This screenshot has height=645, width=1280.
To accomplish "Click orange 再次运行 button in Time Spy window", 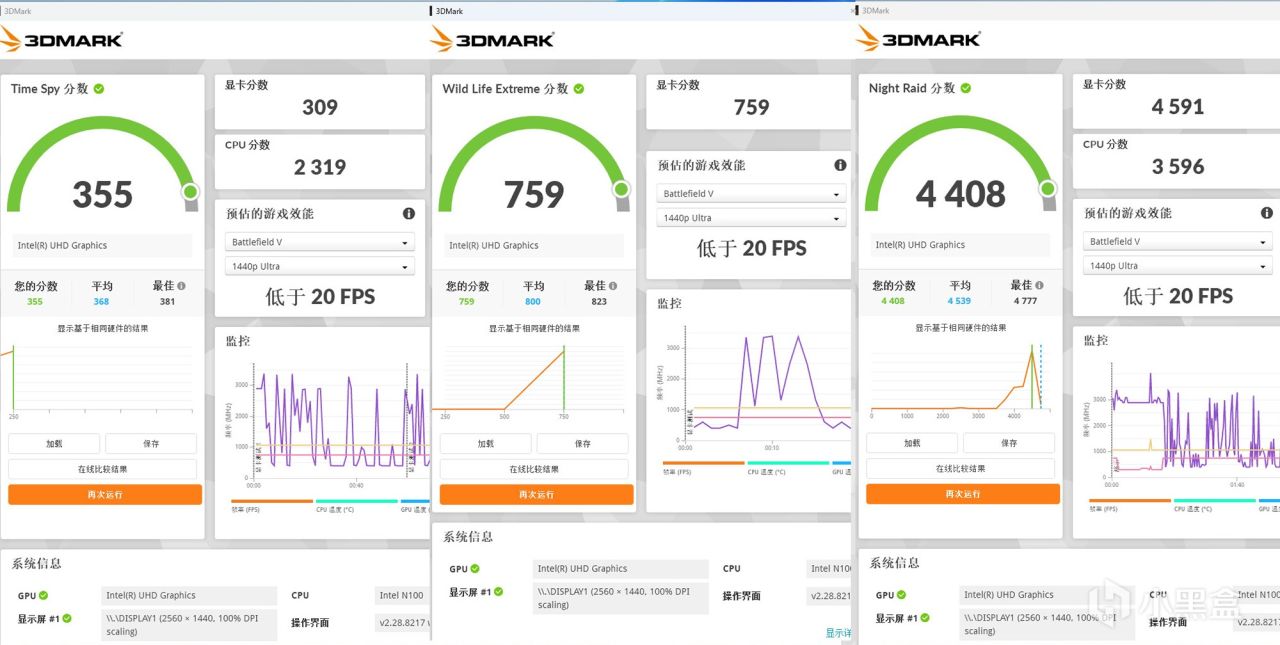I will [x=105, y=494].
